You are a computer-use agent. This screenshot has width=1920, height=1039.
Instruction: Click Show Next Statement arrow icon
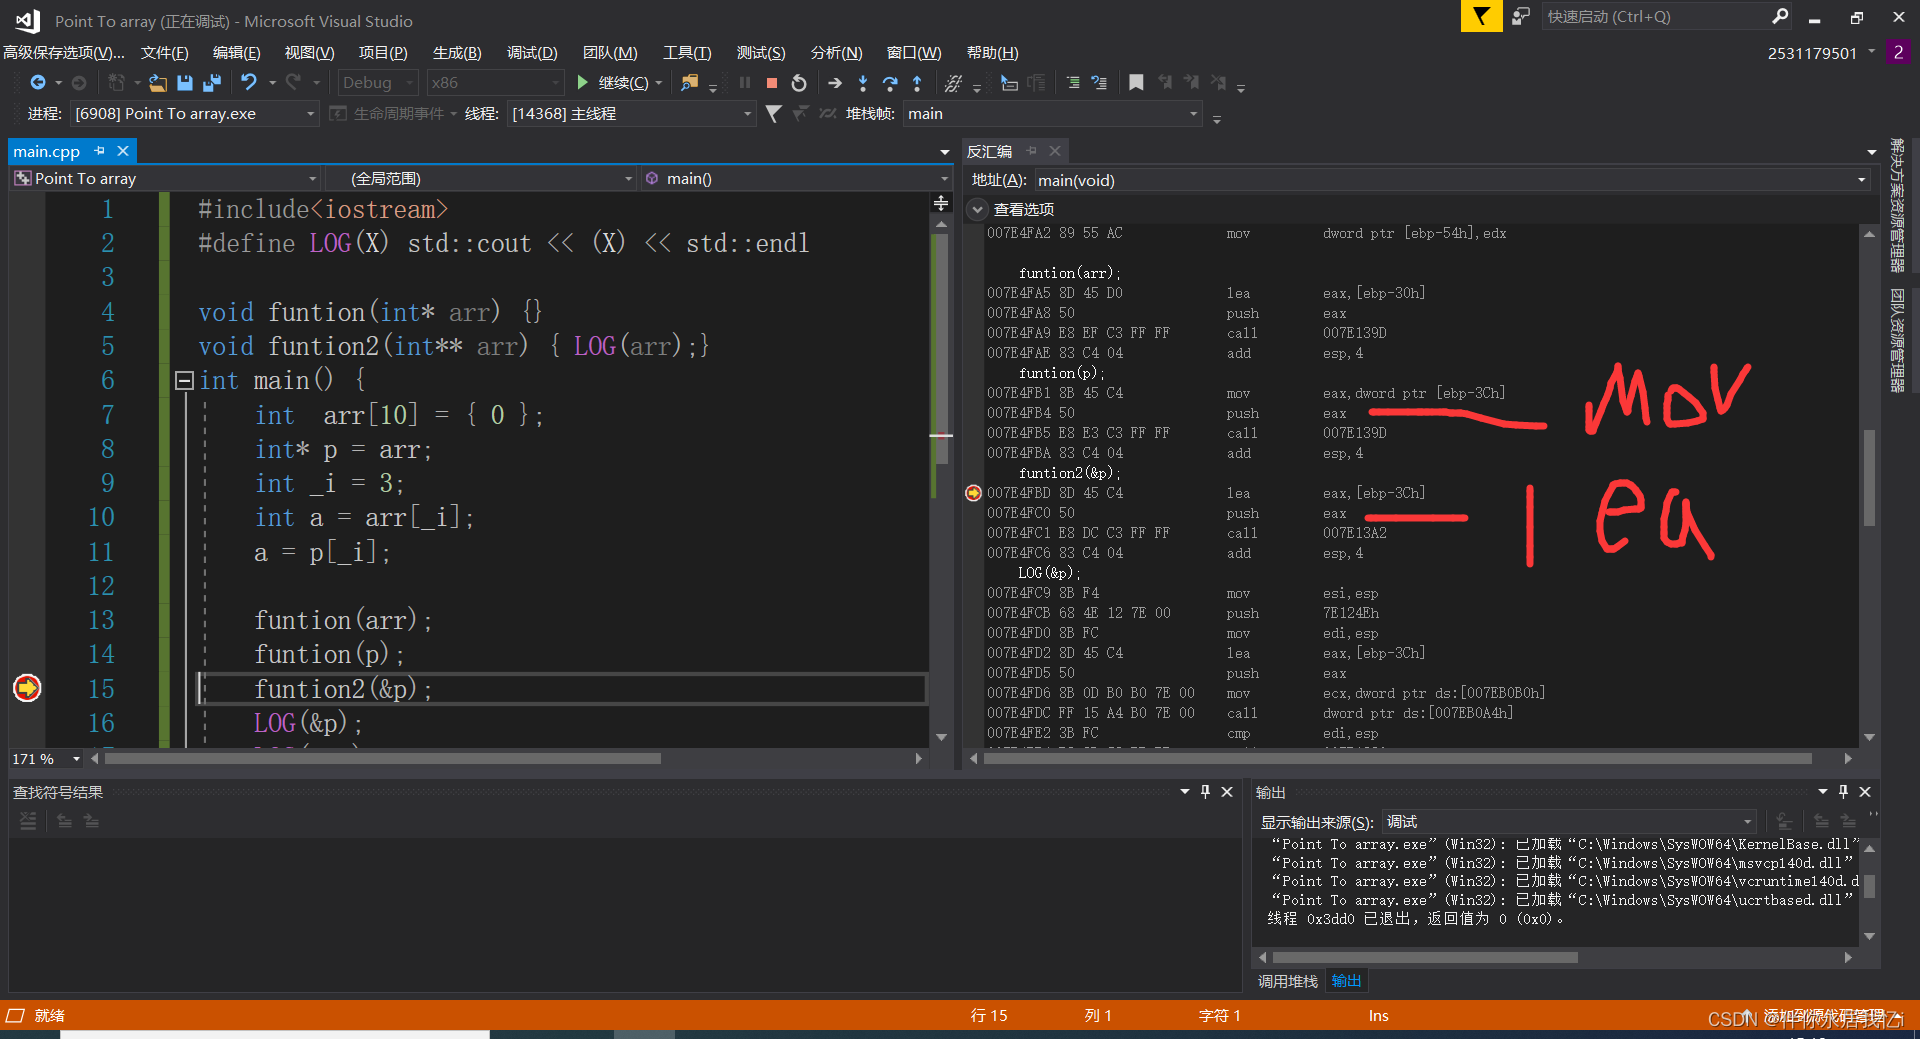point(835,83)
